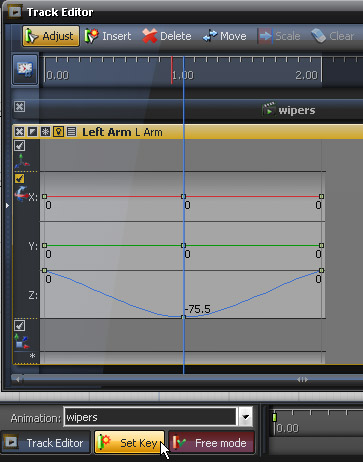Uncheck the rotation track checkbox

pos(20,179)
